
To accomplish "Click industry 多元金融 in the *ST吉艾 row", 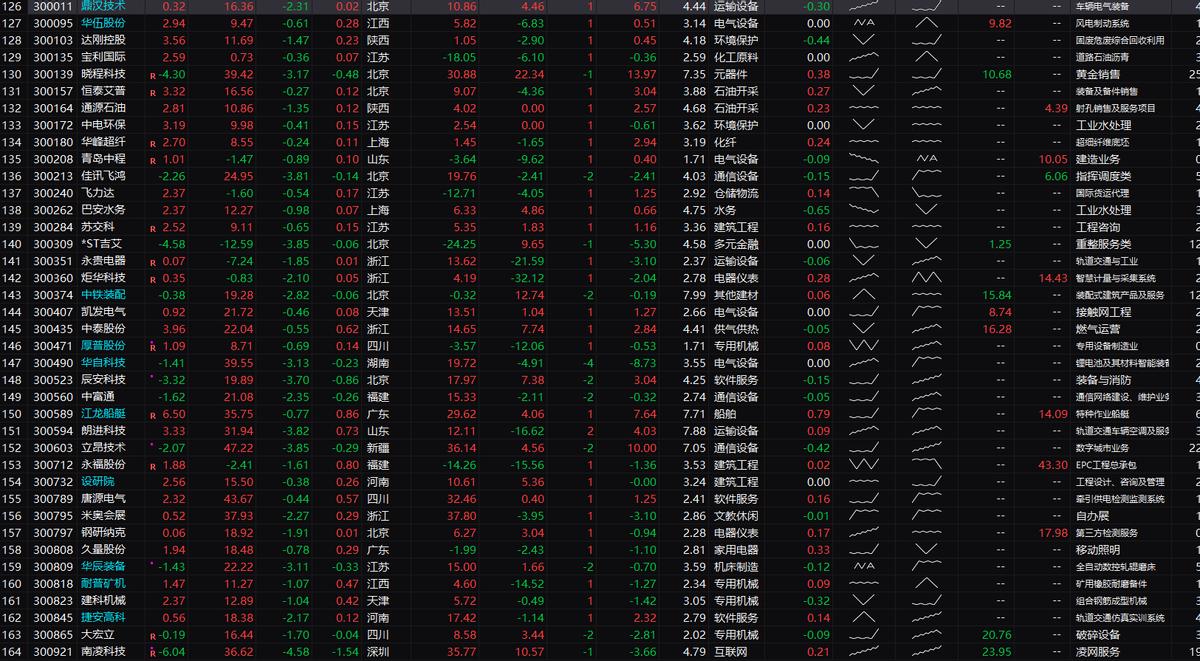I will pyautogui.click(x=736, y=244).
